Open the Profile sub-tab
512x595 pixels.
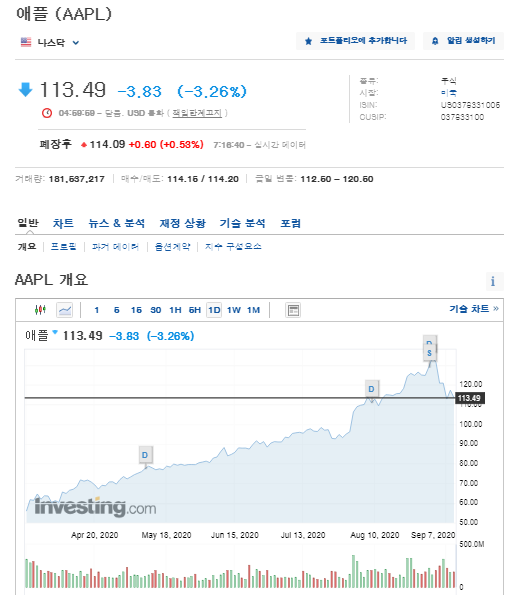coord(63,247)
